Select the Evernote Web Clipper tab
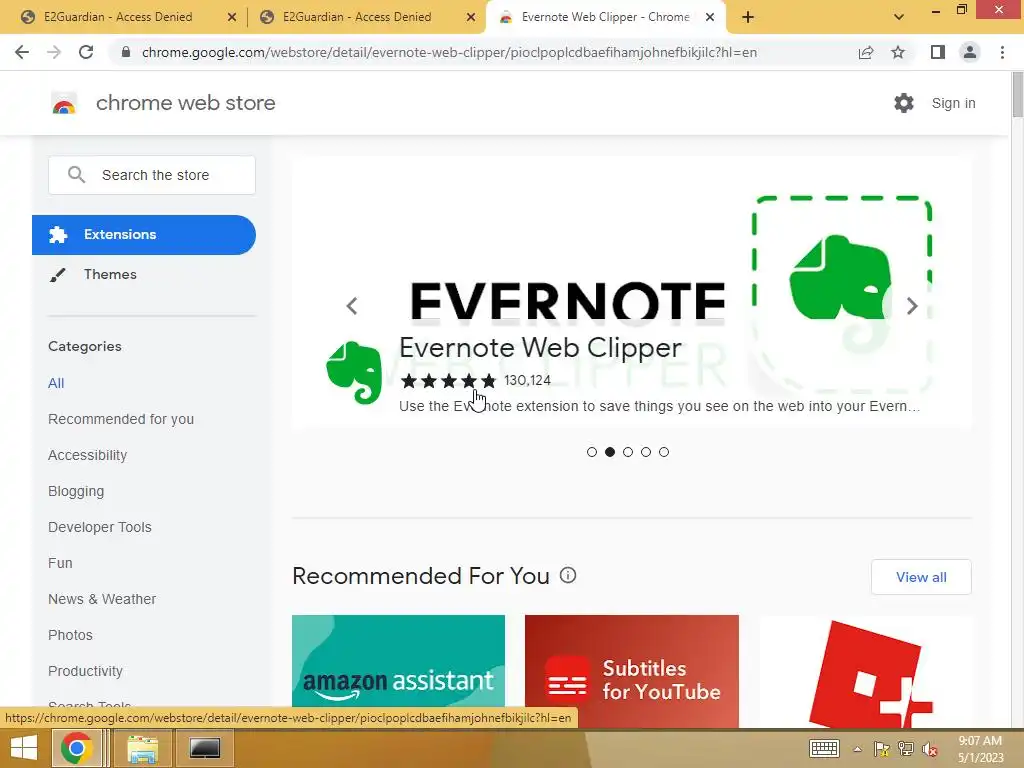Viewport: 1024px width, 768px height. 605,17
